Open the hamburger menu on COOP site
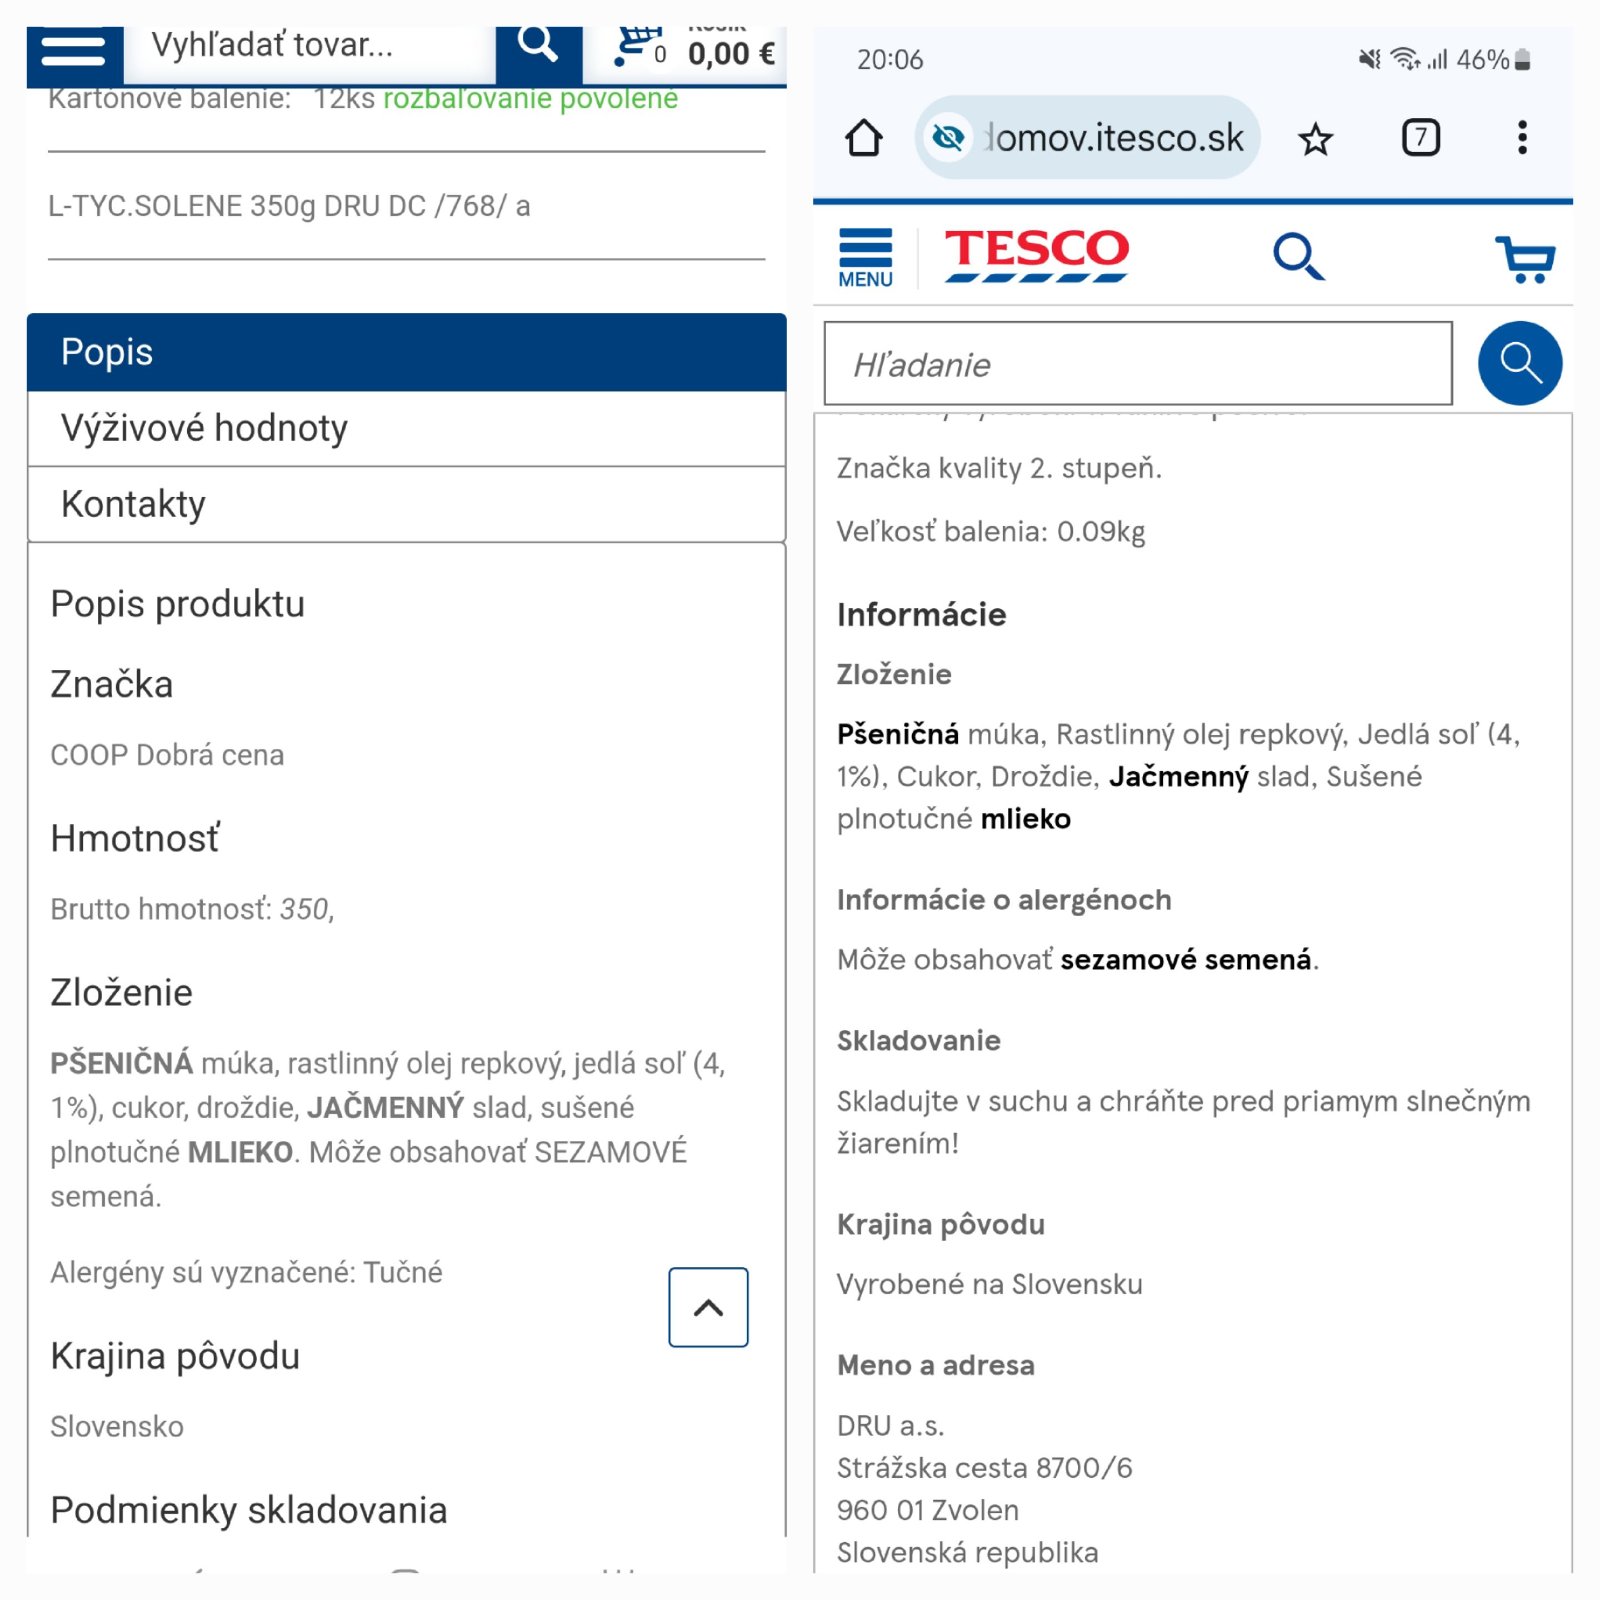Screen dimensions: 1600x1600 74,52
